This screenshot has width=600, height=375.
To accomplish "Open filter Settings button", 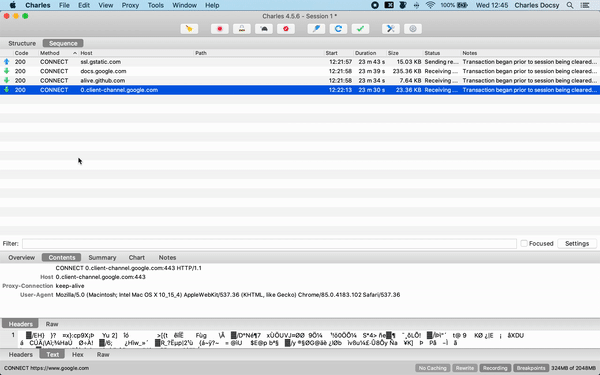I will pos(577,243).
